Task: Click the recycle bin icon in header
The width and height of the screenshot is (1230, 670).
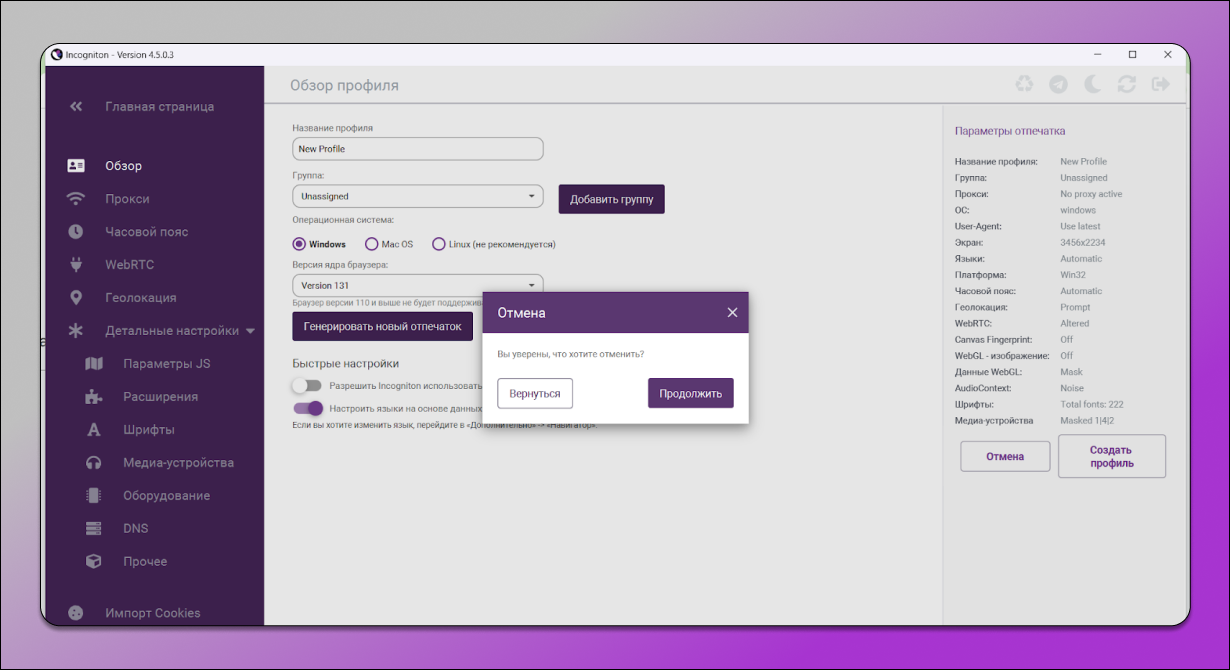Action: (1024, 85)
